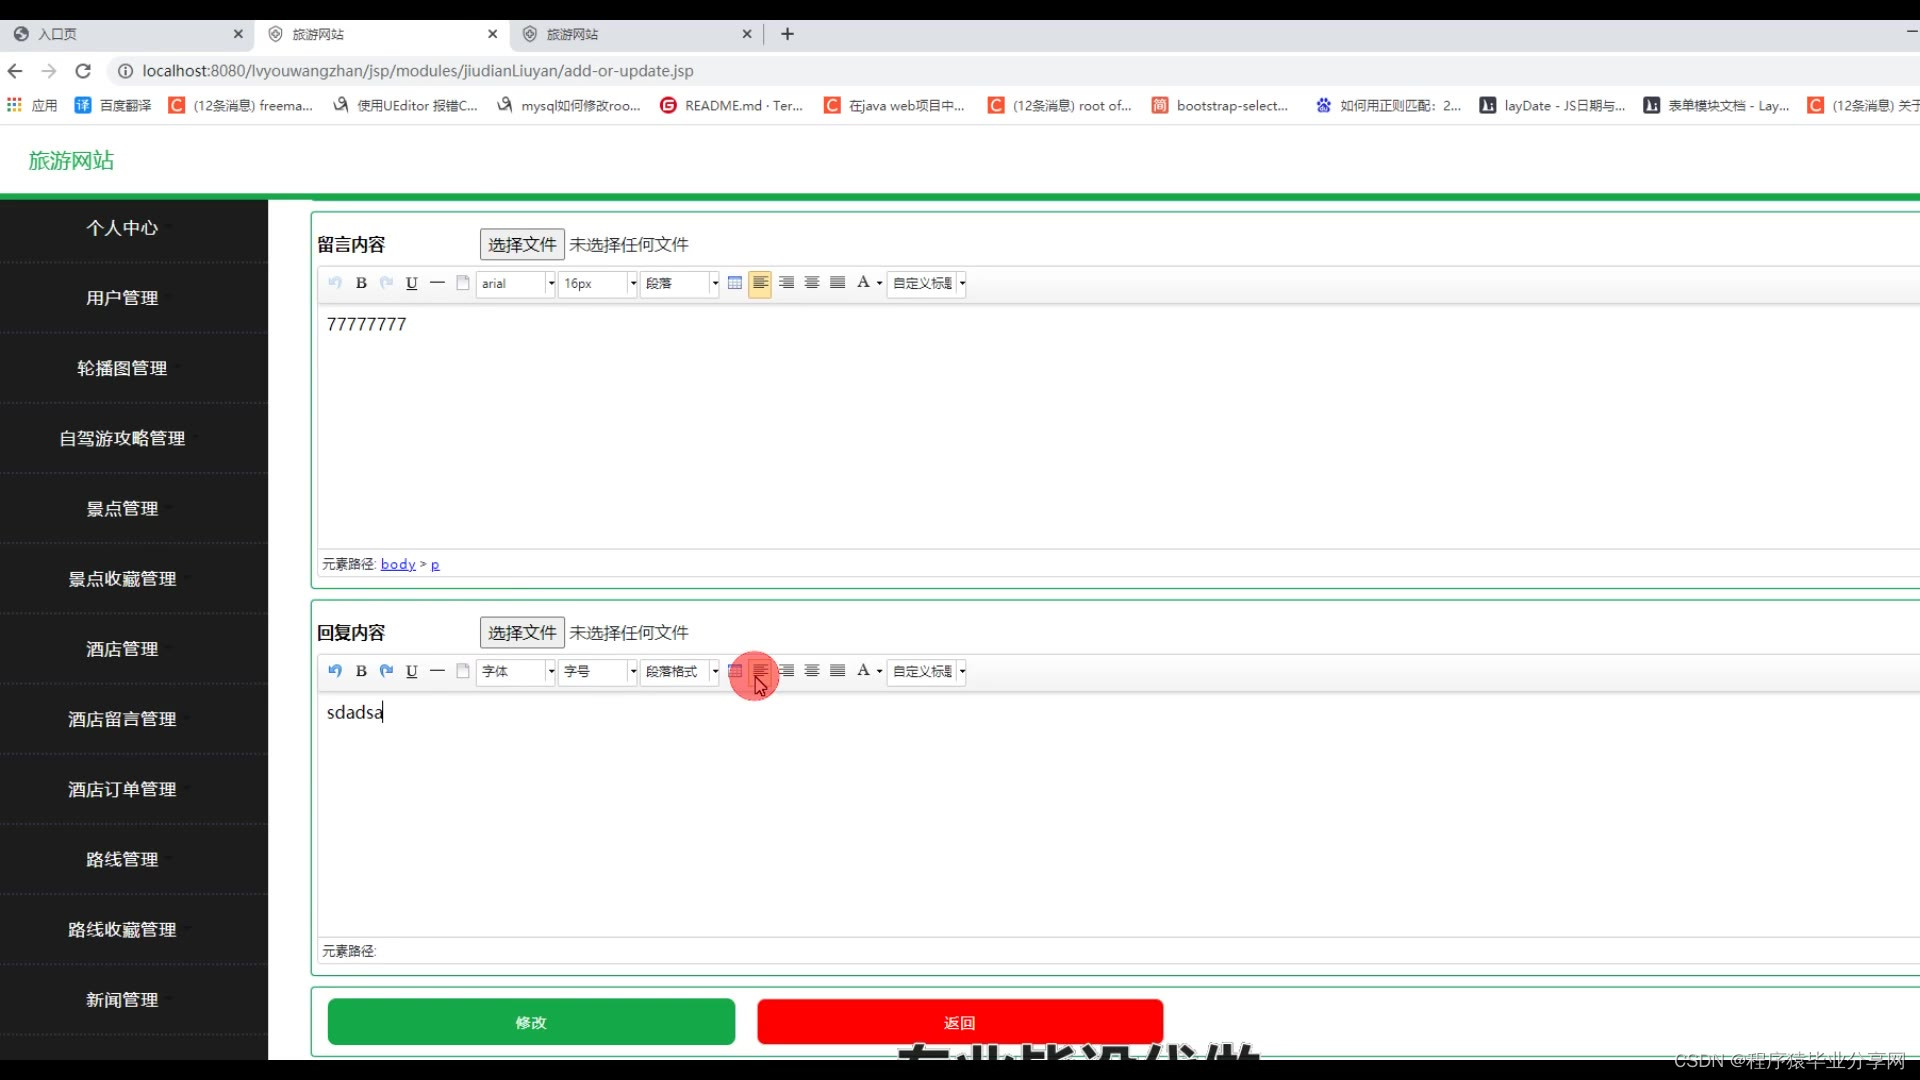The image size is (1920, 1080).
Task: Click redo icon in 回复内容 editor
Action: [x=386, y=671]
